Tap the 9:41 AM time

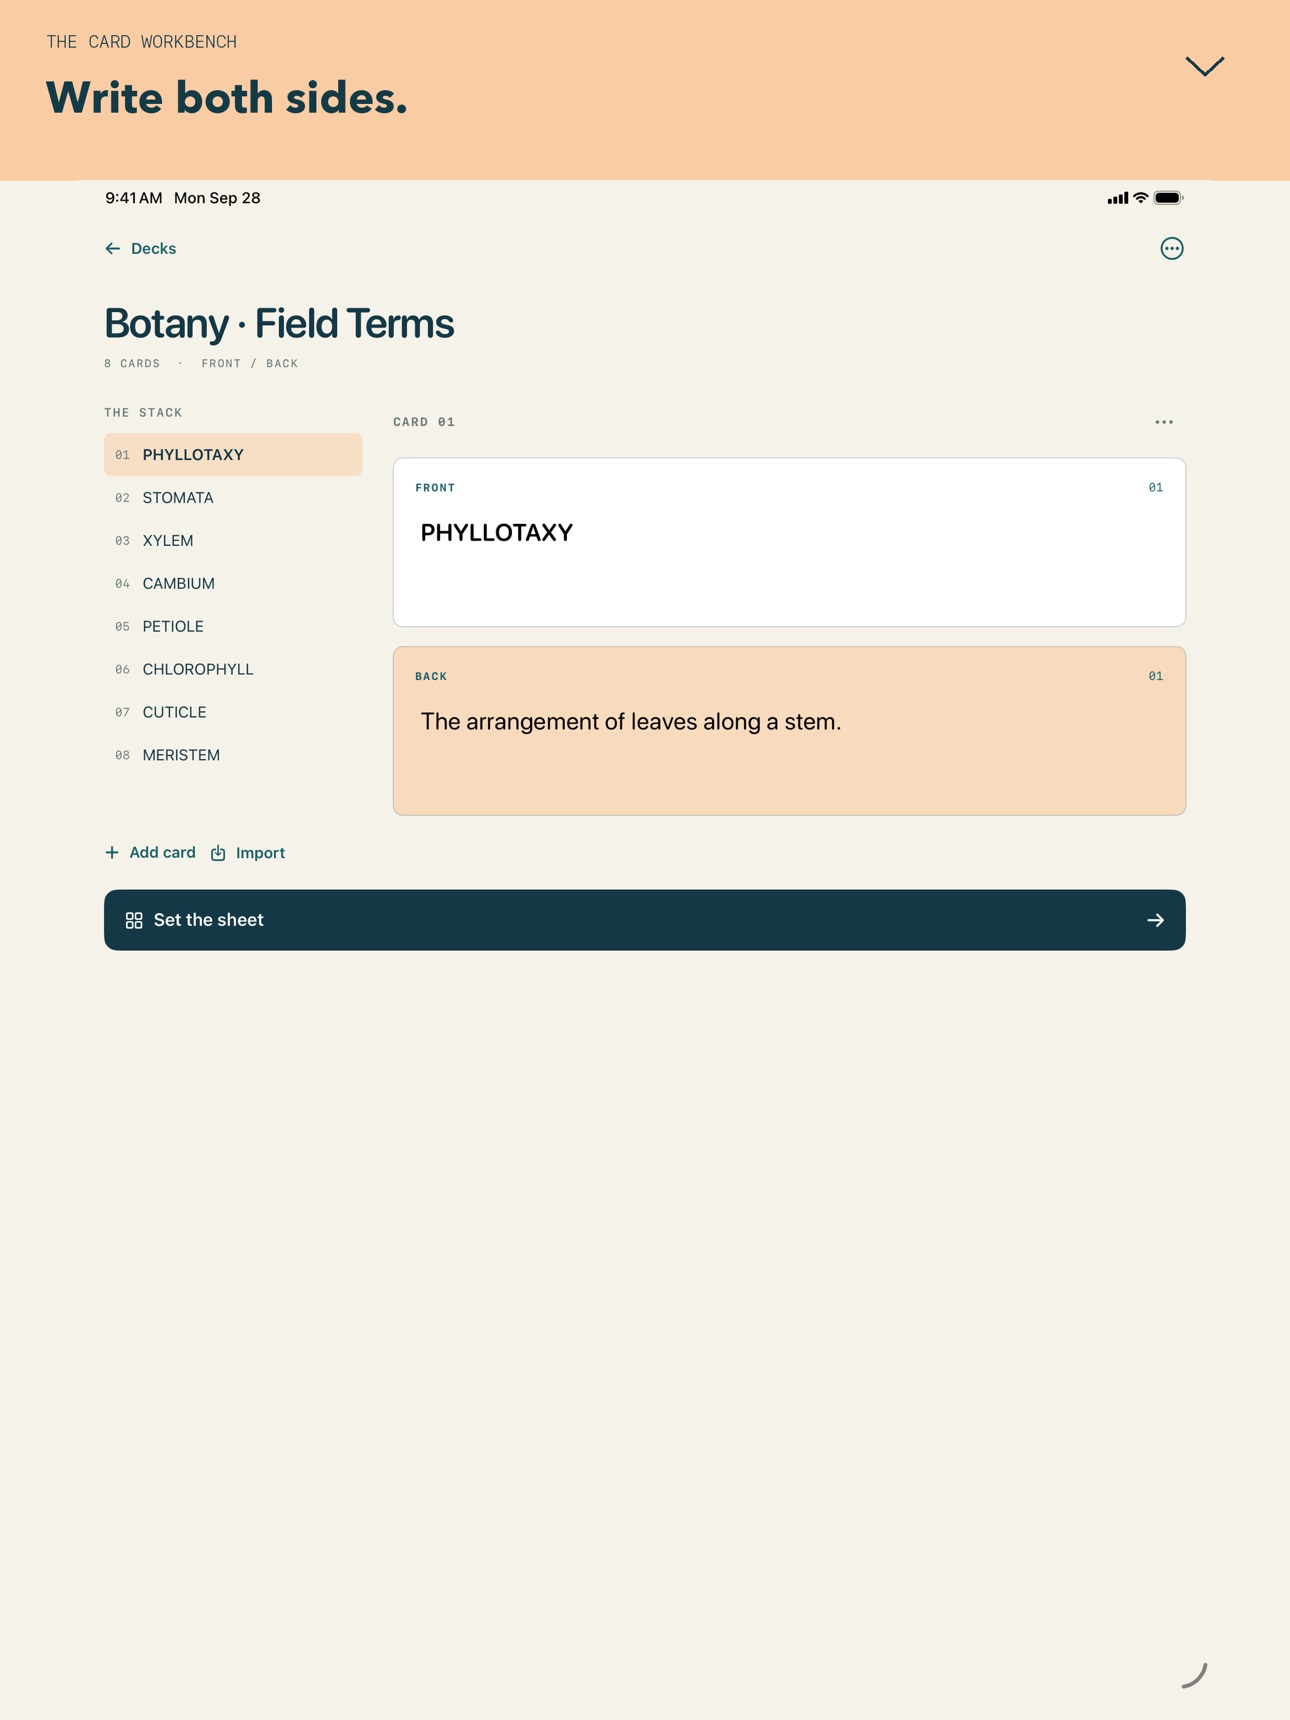point(134,198)
